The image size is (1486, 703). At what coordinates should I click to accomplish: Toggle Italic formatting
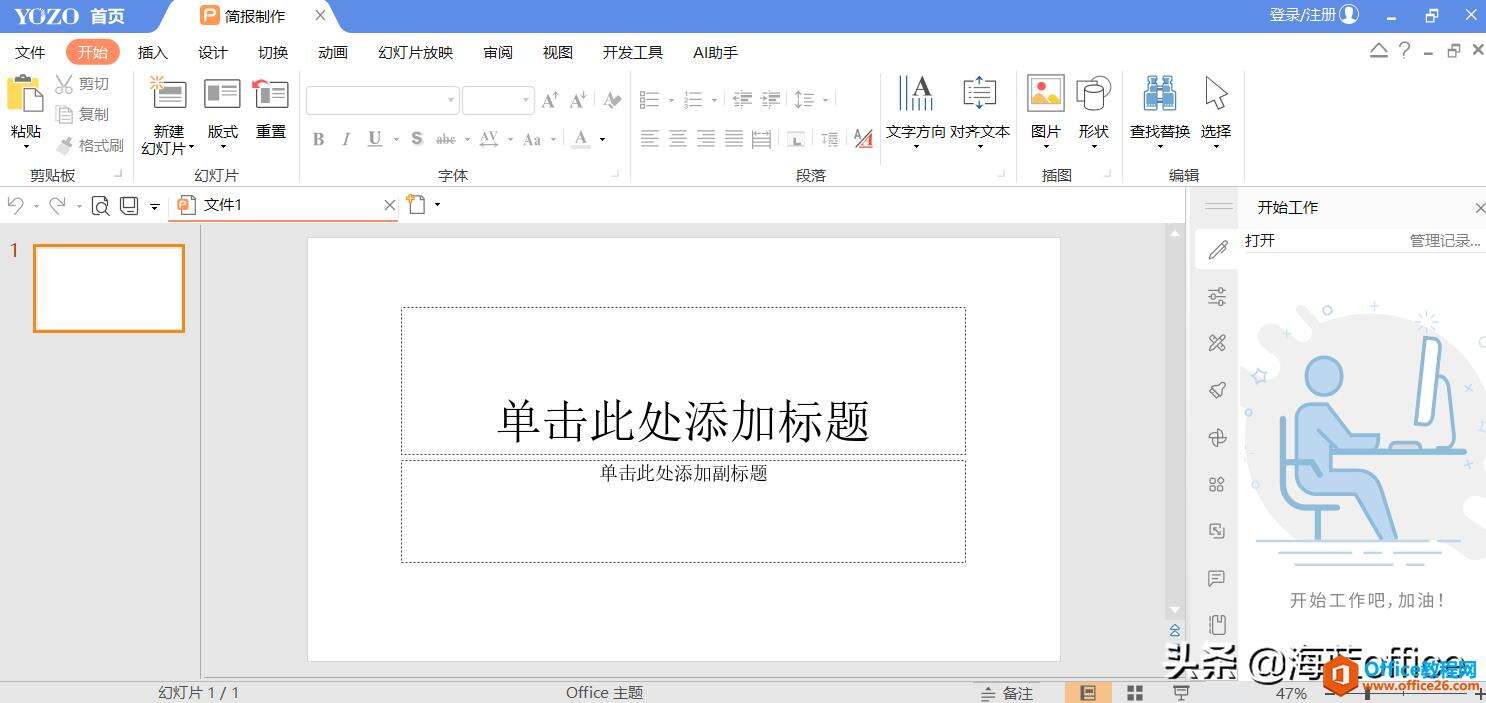[346, 139]
